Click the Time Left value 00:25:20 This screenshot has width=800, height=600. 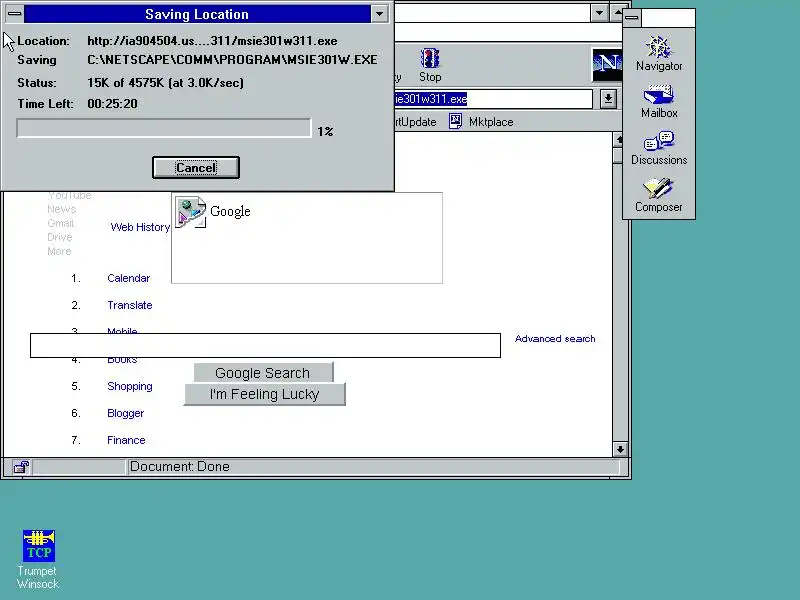[x=112, y=104]
